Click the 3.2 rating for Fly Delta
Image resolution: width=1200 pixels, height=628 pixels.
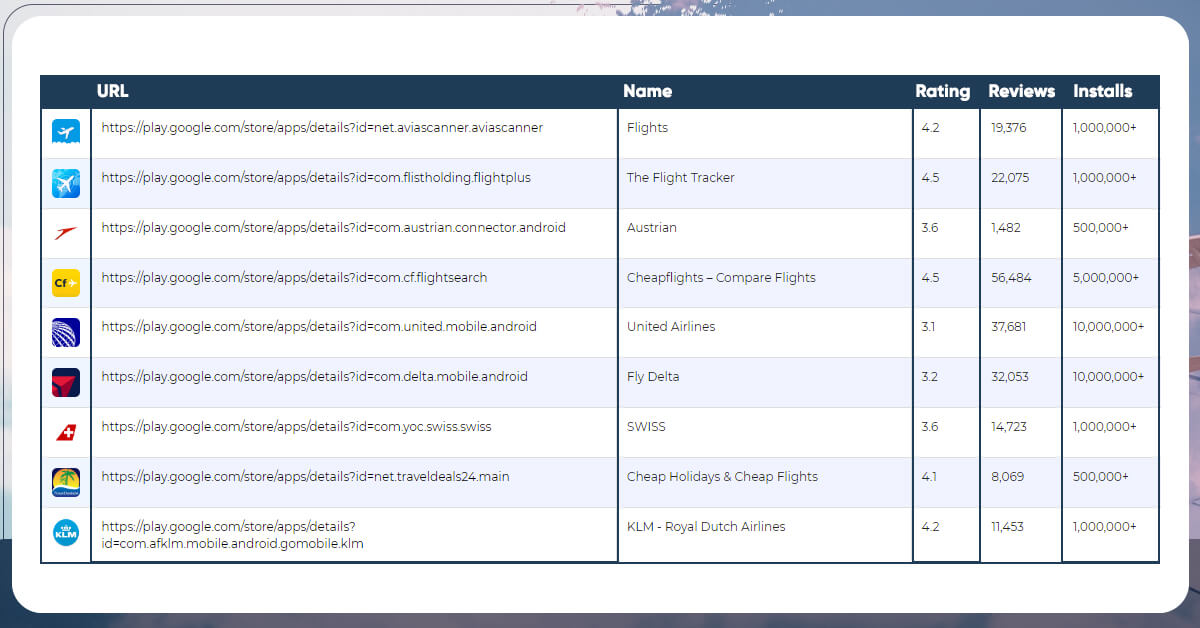pyautogui.click(x=930, y=377)
